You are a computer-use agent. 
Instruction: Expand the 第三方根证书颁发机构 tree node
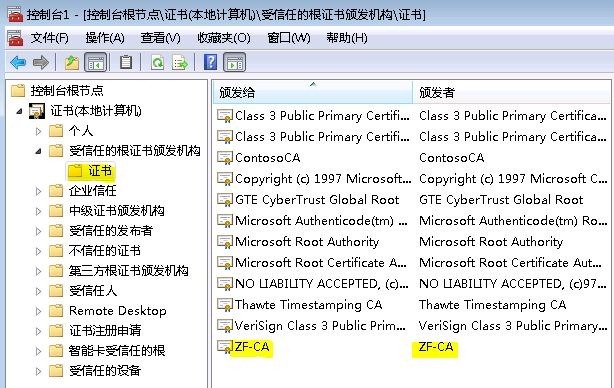pos(38,271)
